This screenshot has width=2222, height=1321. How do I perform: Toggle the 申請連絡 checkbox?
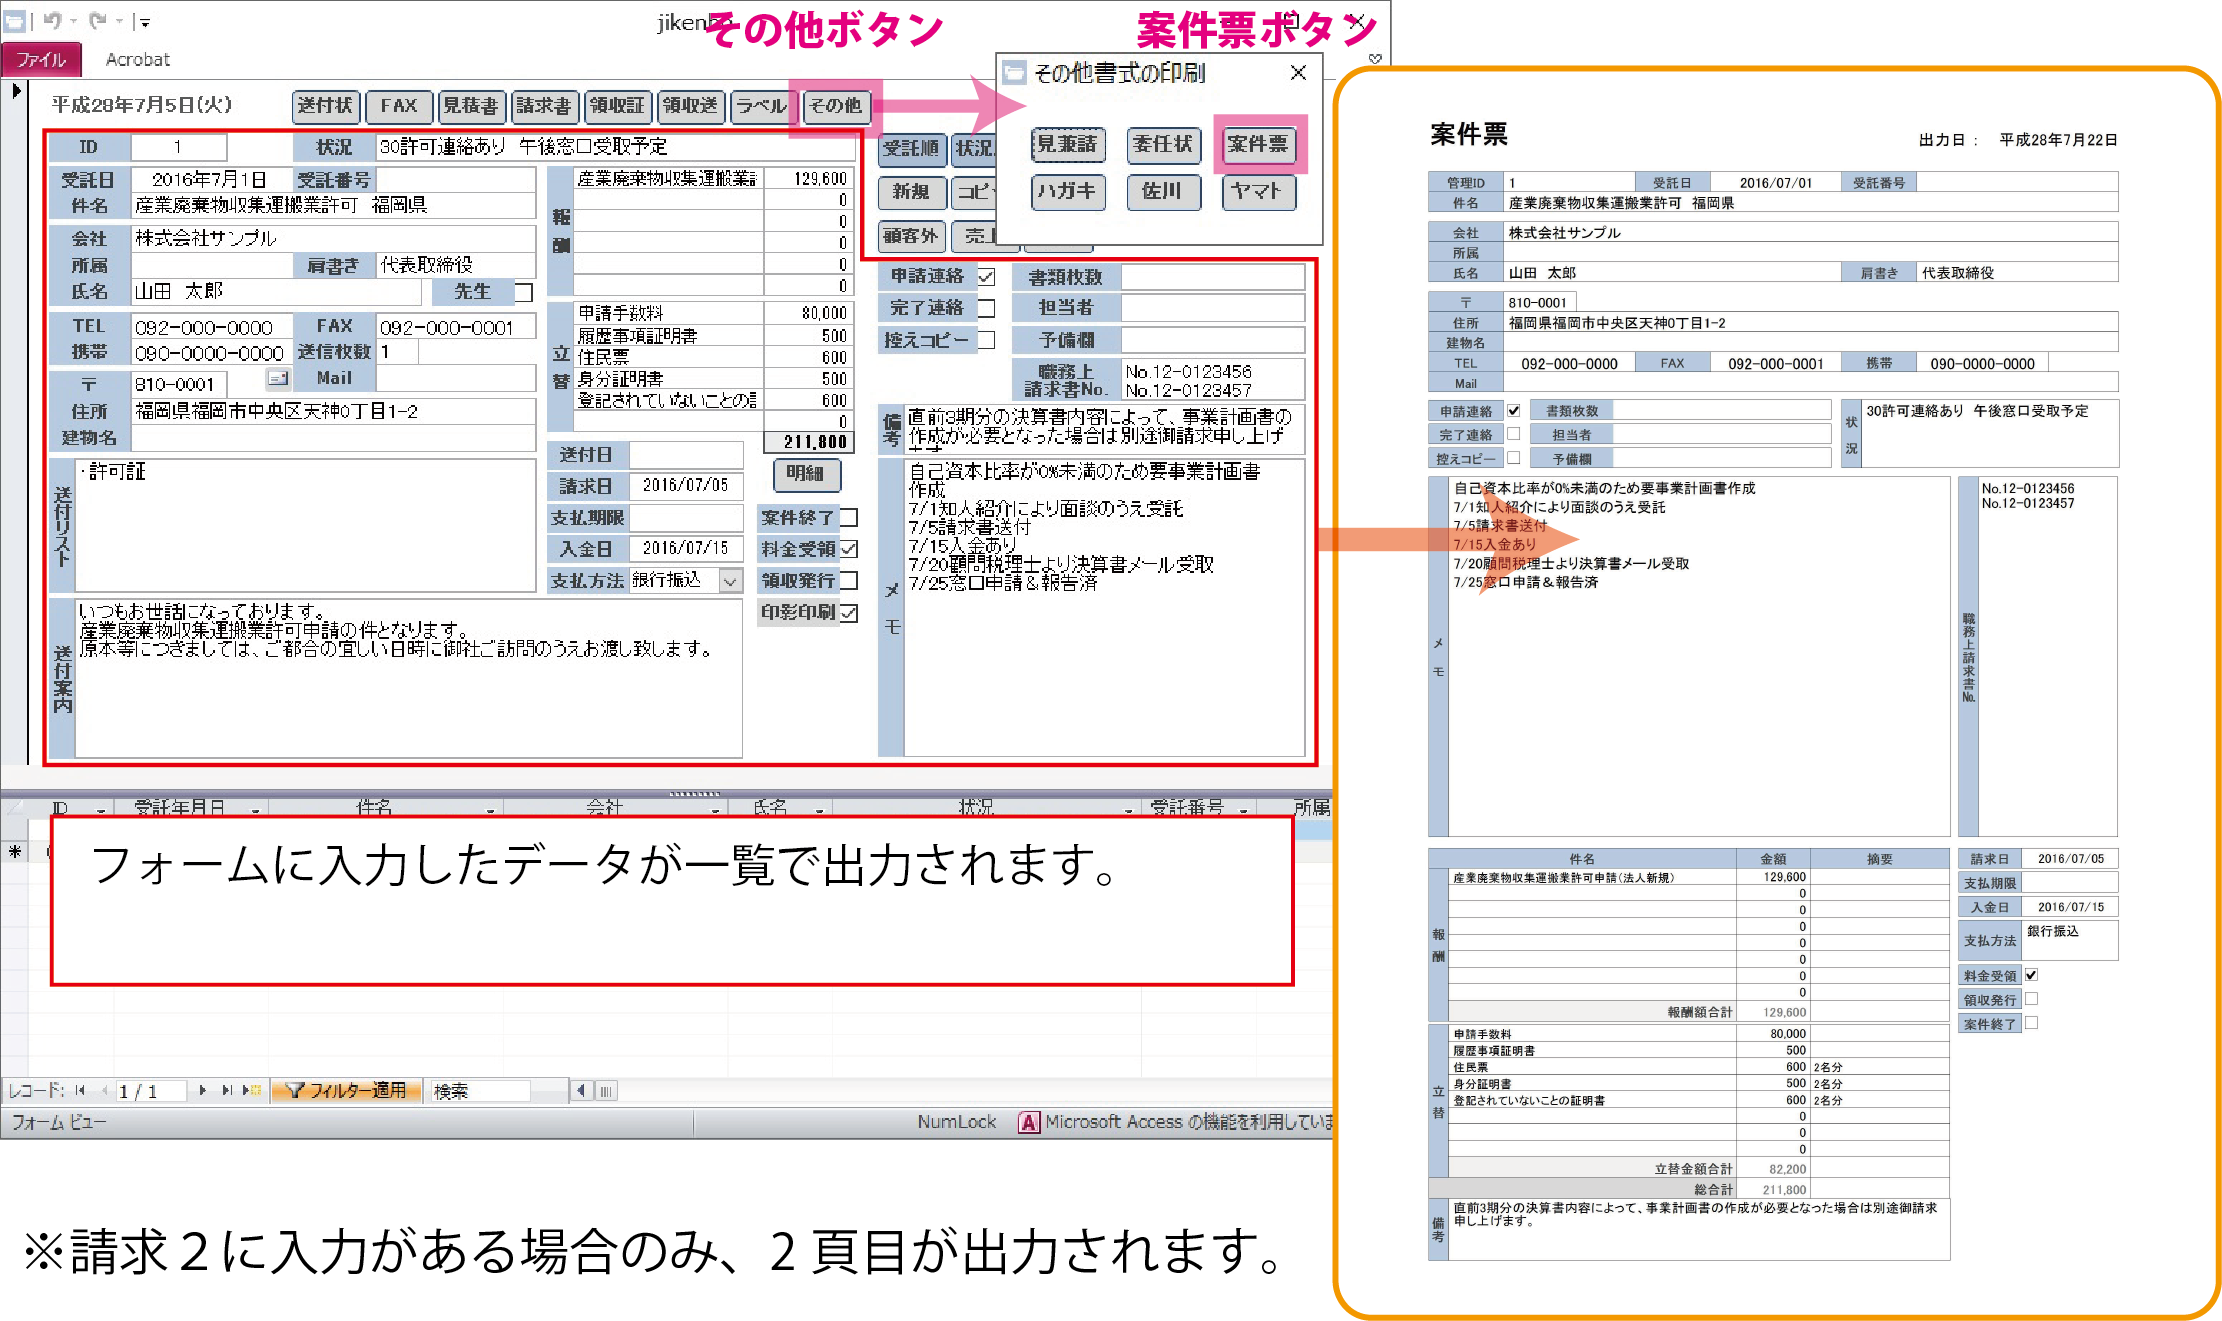[x=986, y=277]
